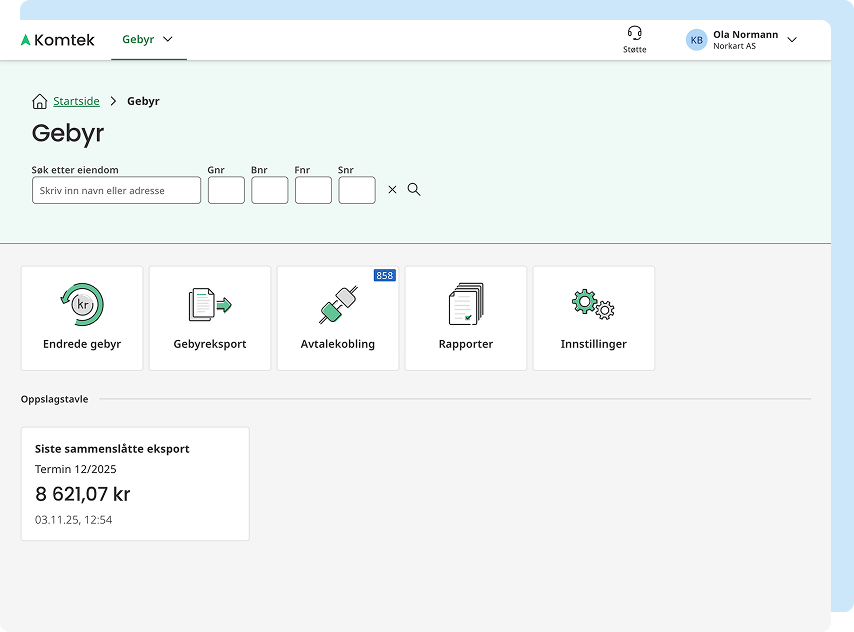
Task: Click the Komtek logo
Action: [58, 40]
